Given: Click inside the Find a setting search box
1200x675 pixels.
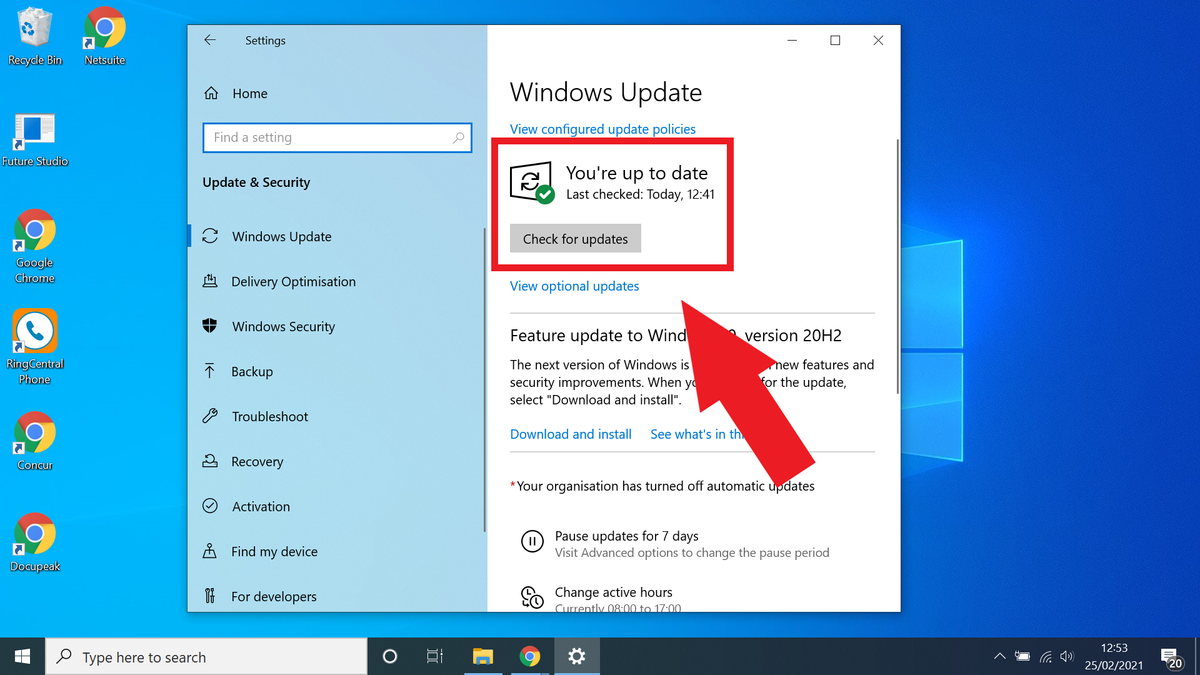Looking at the screenshot, I should point(337,137).
